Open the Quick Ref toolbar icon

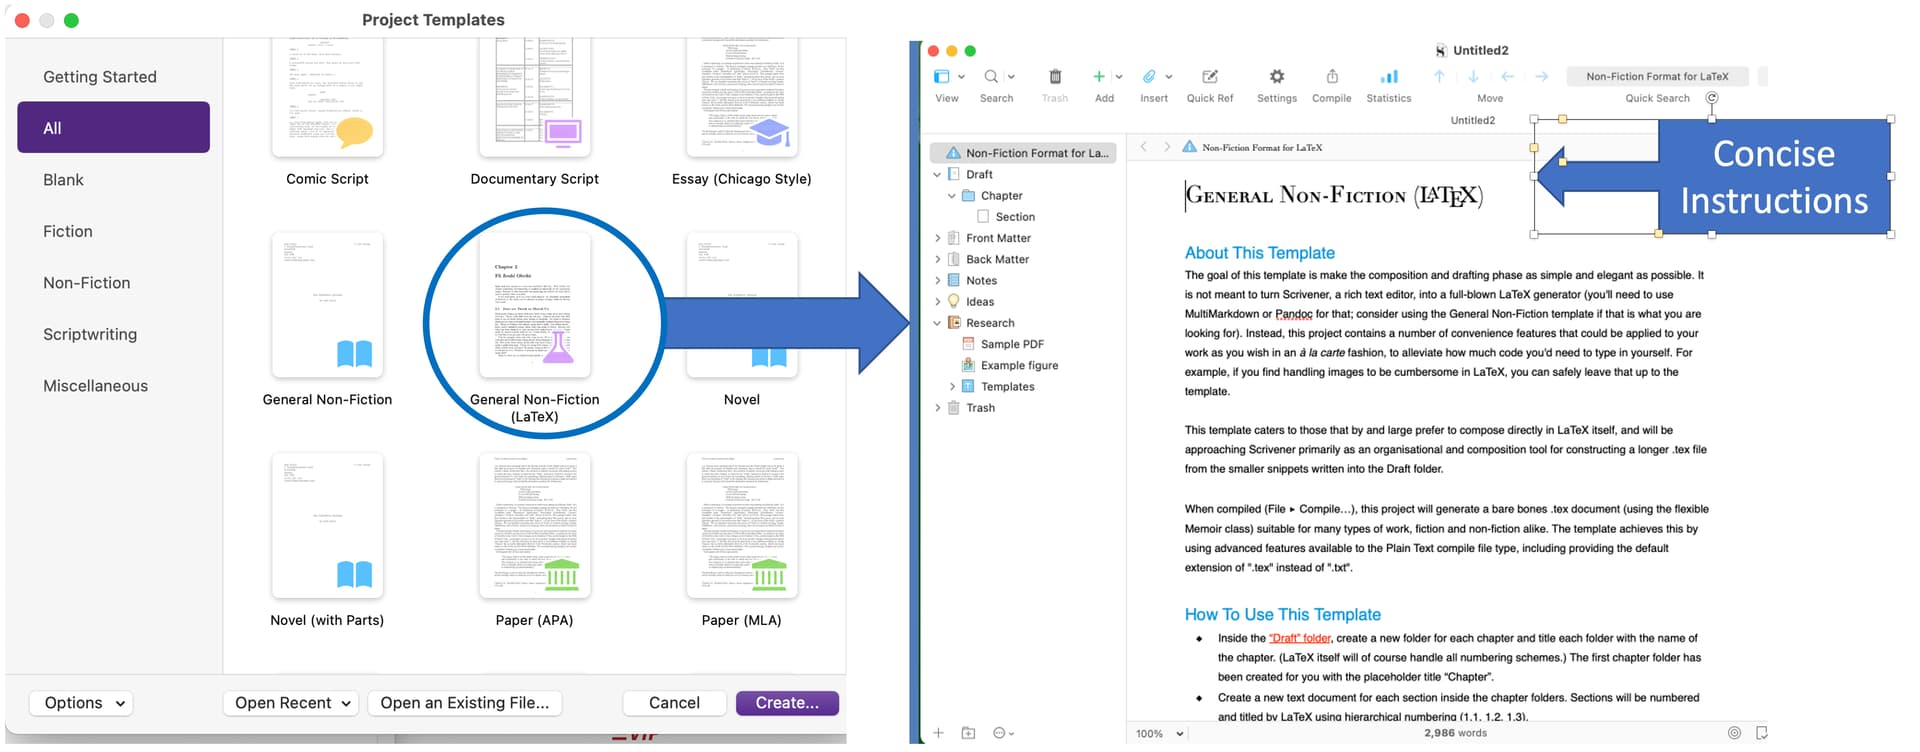tap(1210, 77)
